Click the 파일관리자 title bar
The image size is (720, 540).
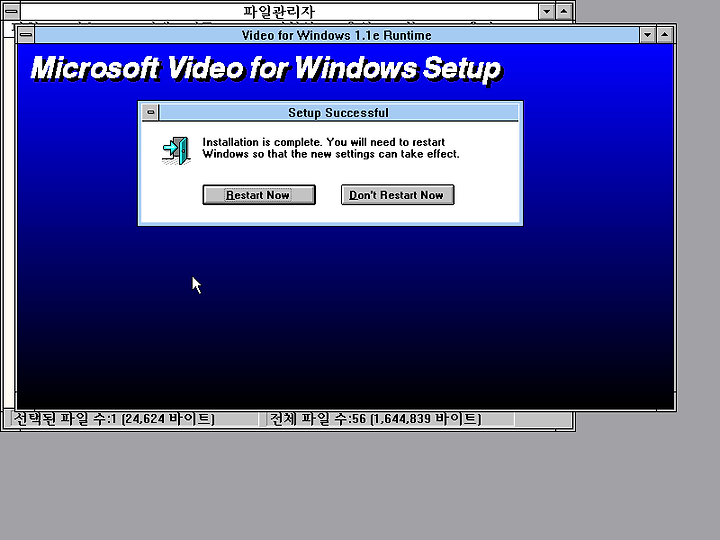pyautogui.click(x=279, y=11)
